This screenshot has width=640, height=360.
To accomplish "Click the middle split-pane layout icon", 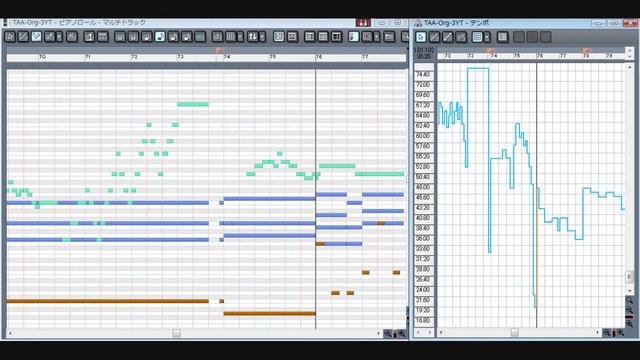I will tap(323, 37).
